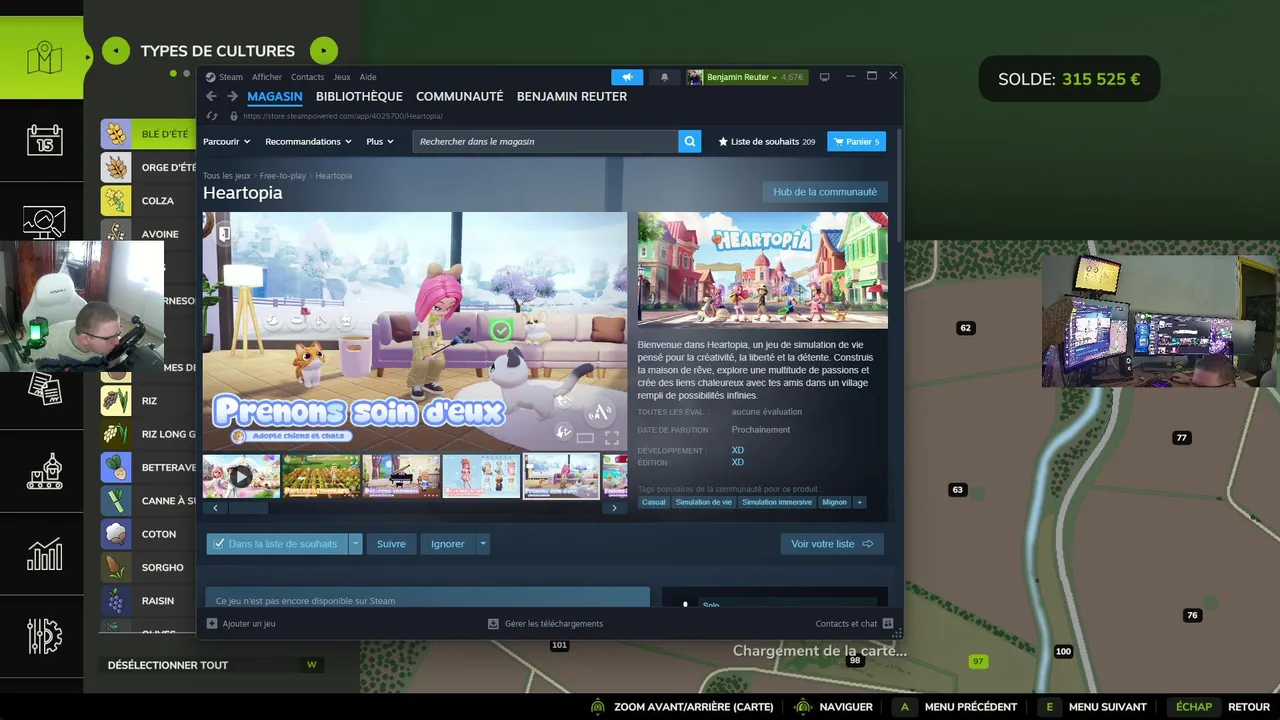Screen dimensions: 1280x720
Task: Open Contacts et chat icon
Action: point(888,623)
